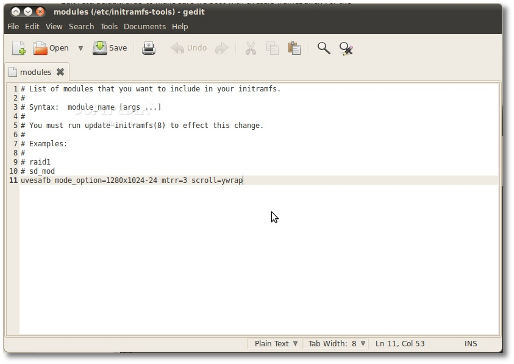Click empty editor area below the text
The image size is (514, 364).
[x=259, y=260]
